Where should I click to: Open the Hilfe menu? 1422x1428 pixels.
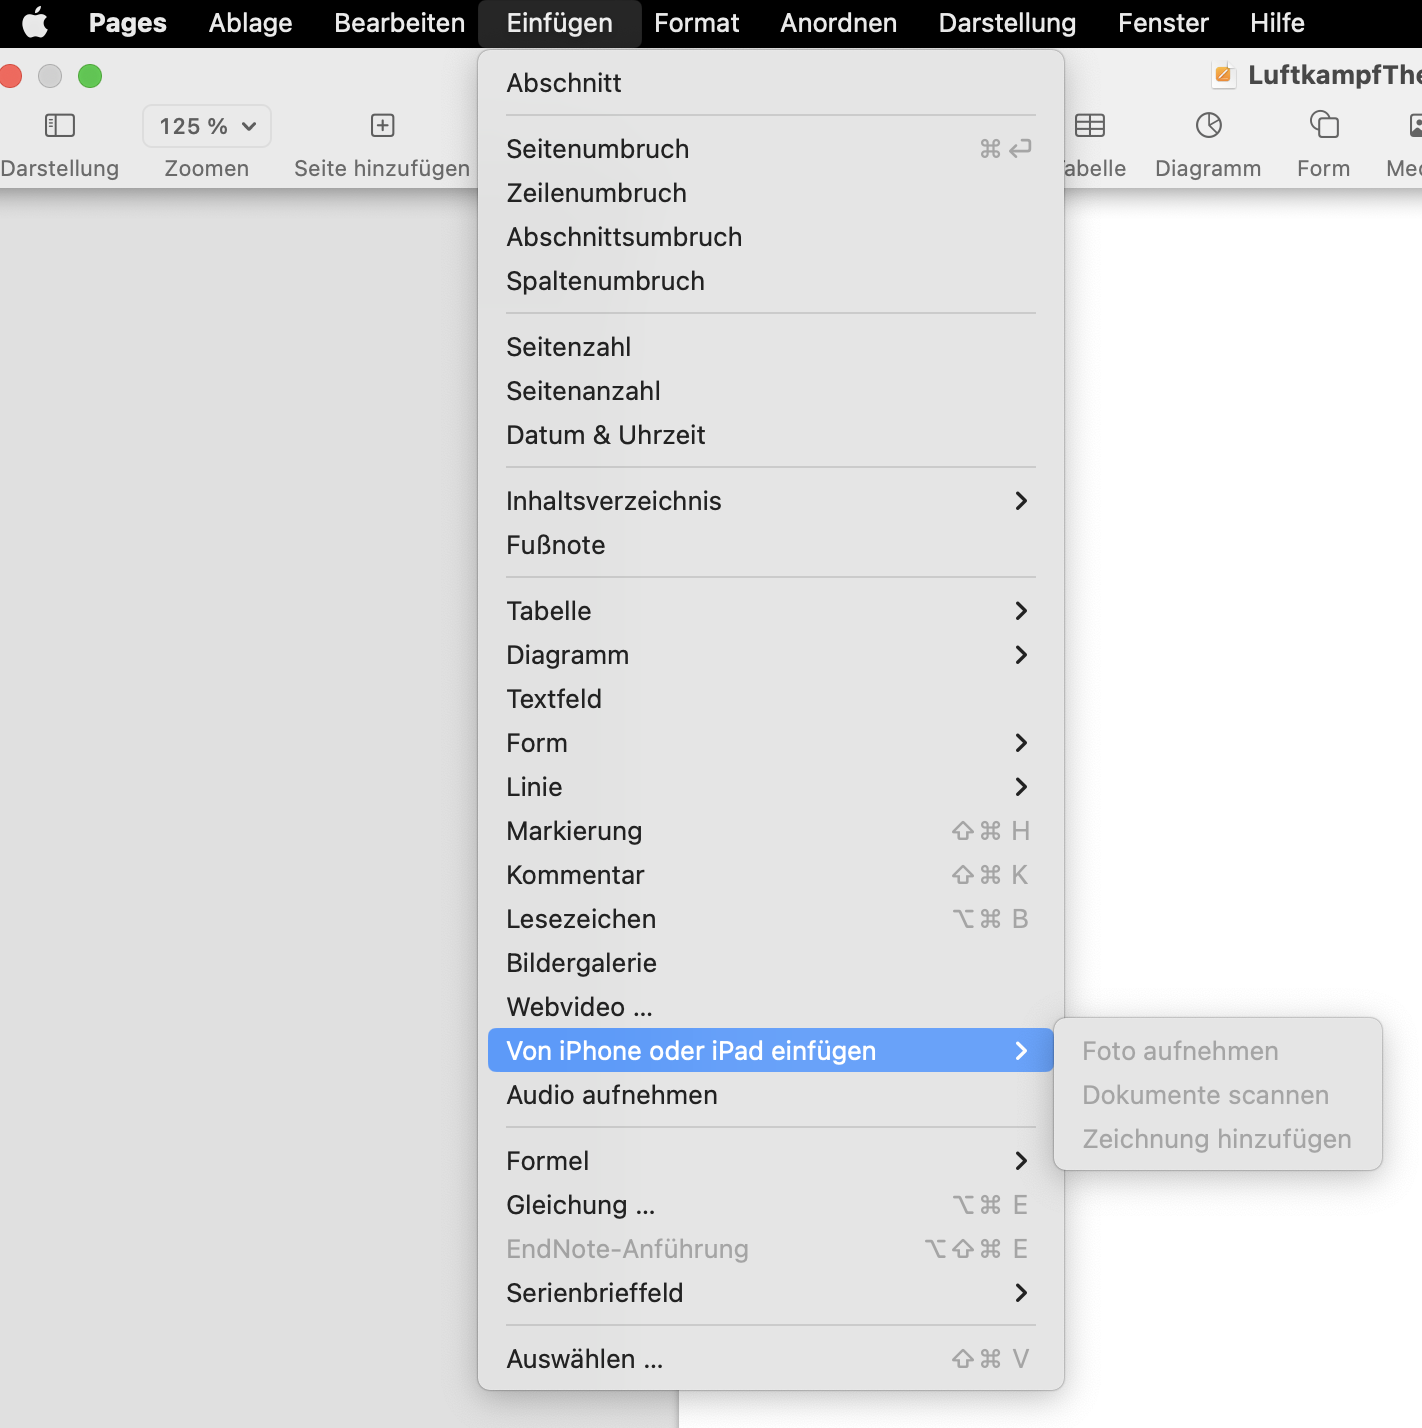(x=1277, y=23)
